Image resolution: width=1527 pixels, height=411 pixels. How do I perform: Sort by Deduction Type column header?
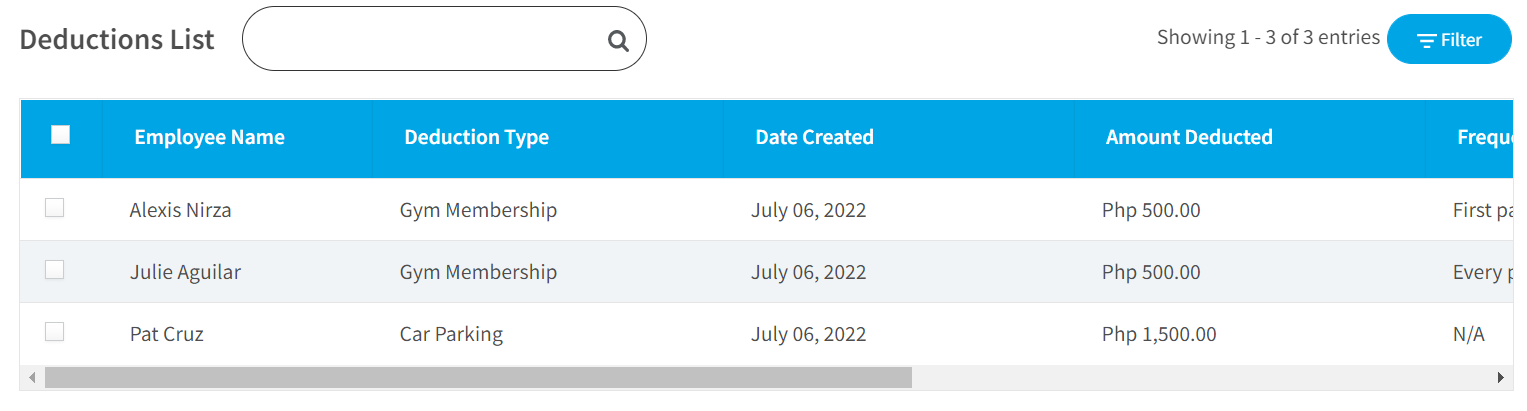click(x=476, y=137)
